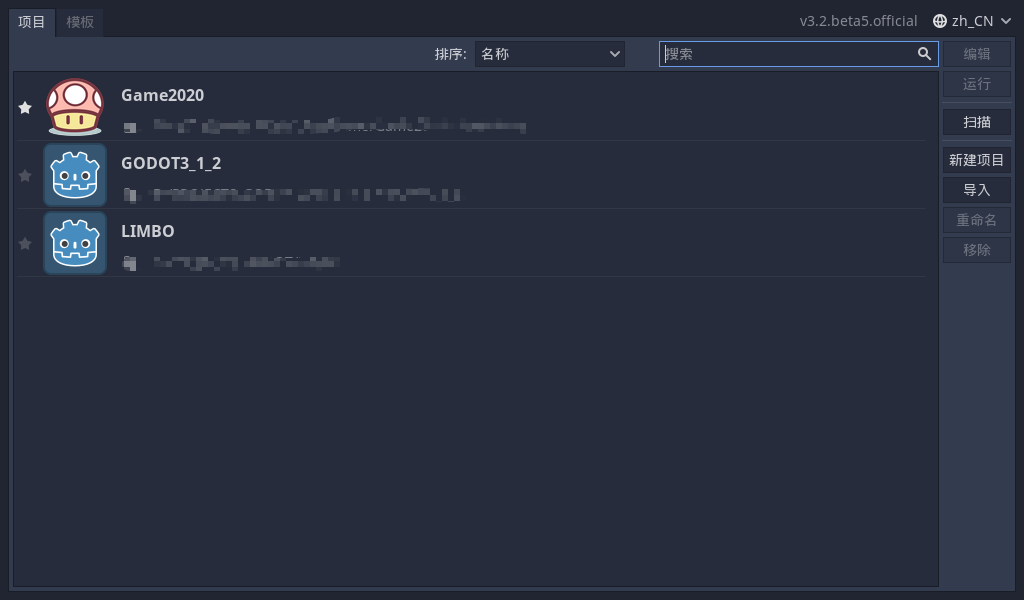Click the 编辑 button

point(976,54)
